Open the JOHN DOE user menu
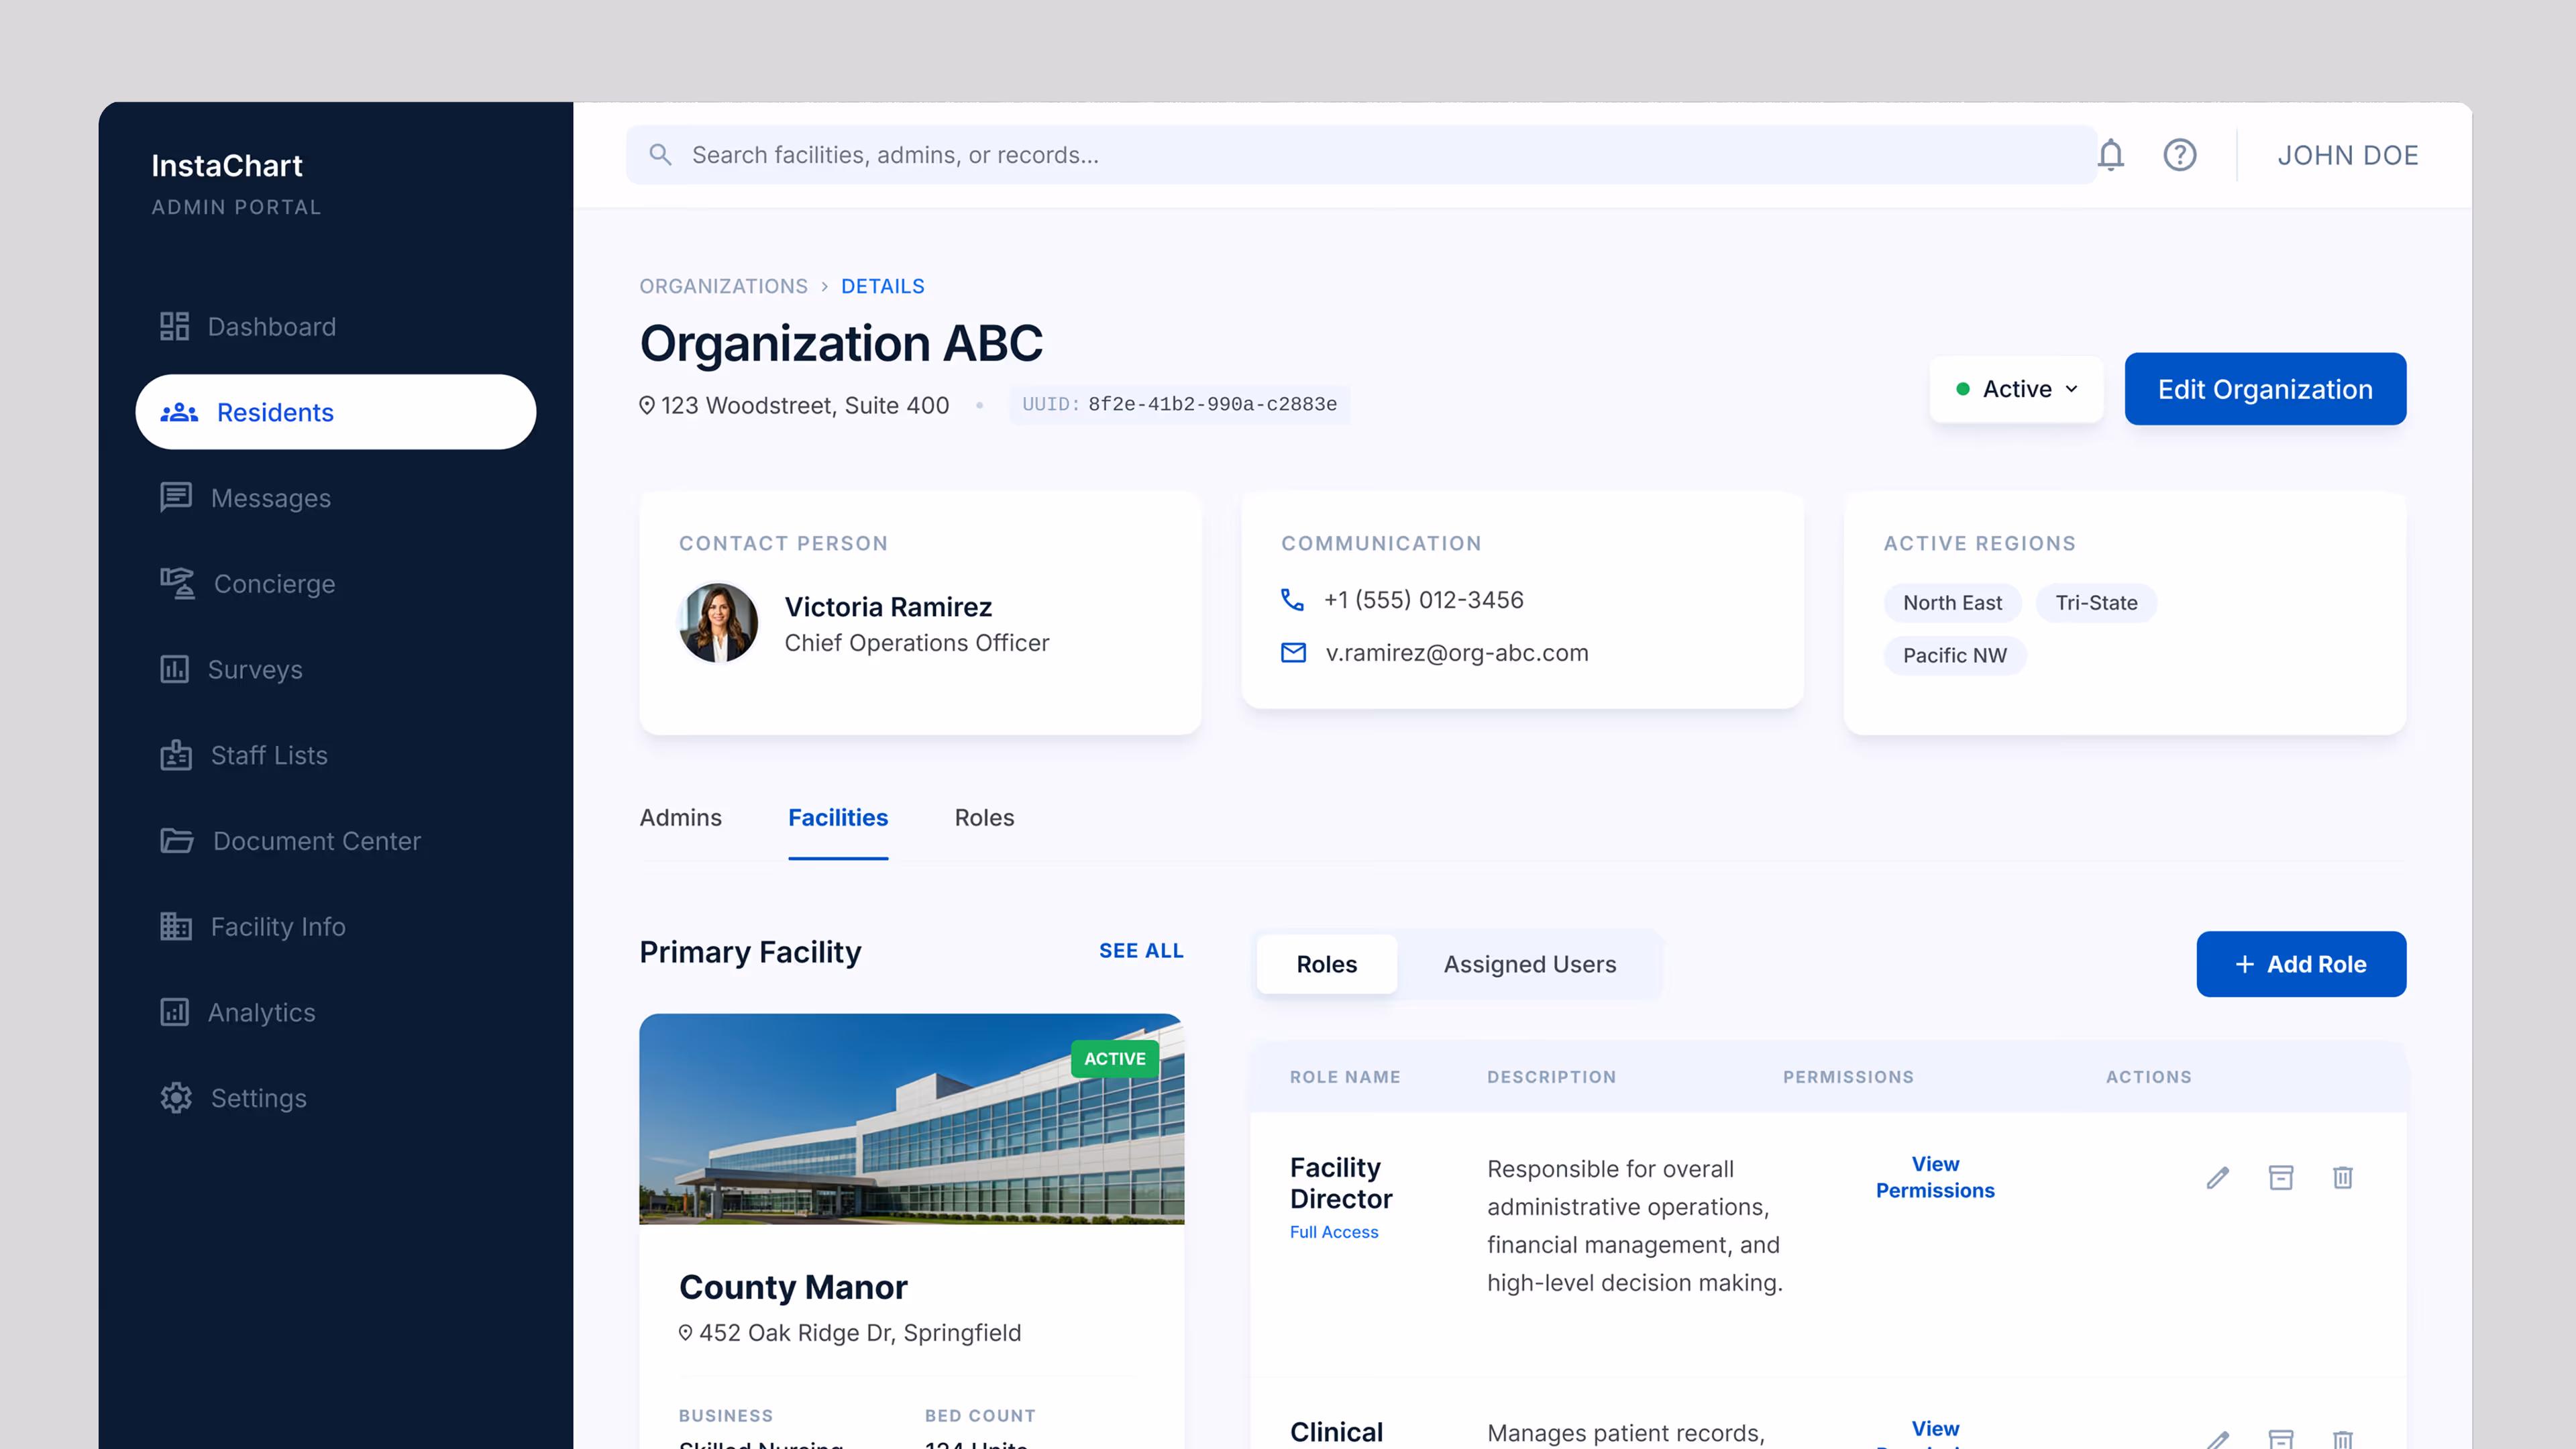Screen dimensions: 2576x1449 tap(2347, 155)
